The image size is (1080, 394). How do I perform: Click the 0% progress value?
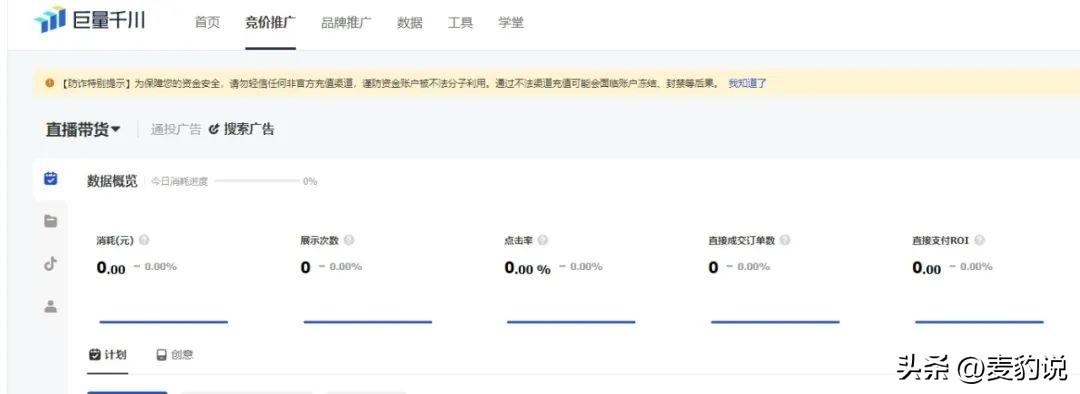tap(310, 181)
